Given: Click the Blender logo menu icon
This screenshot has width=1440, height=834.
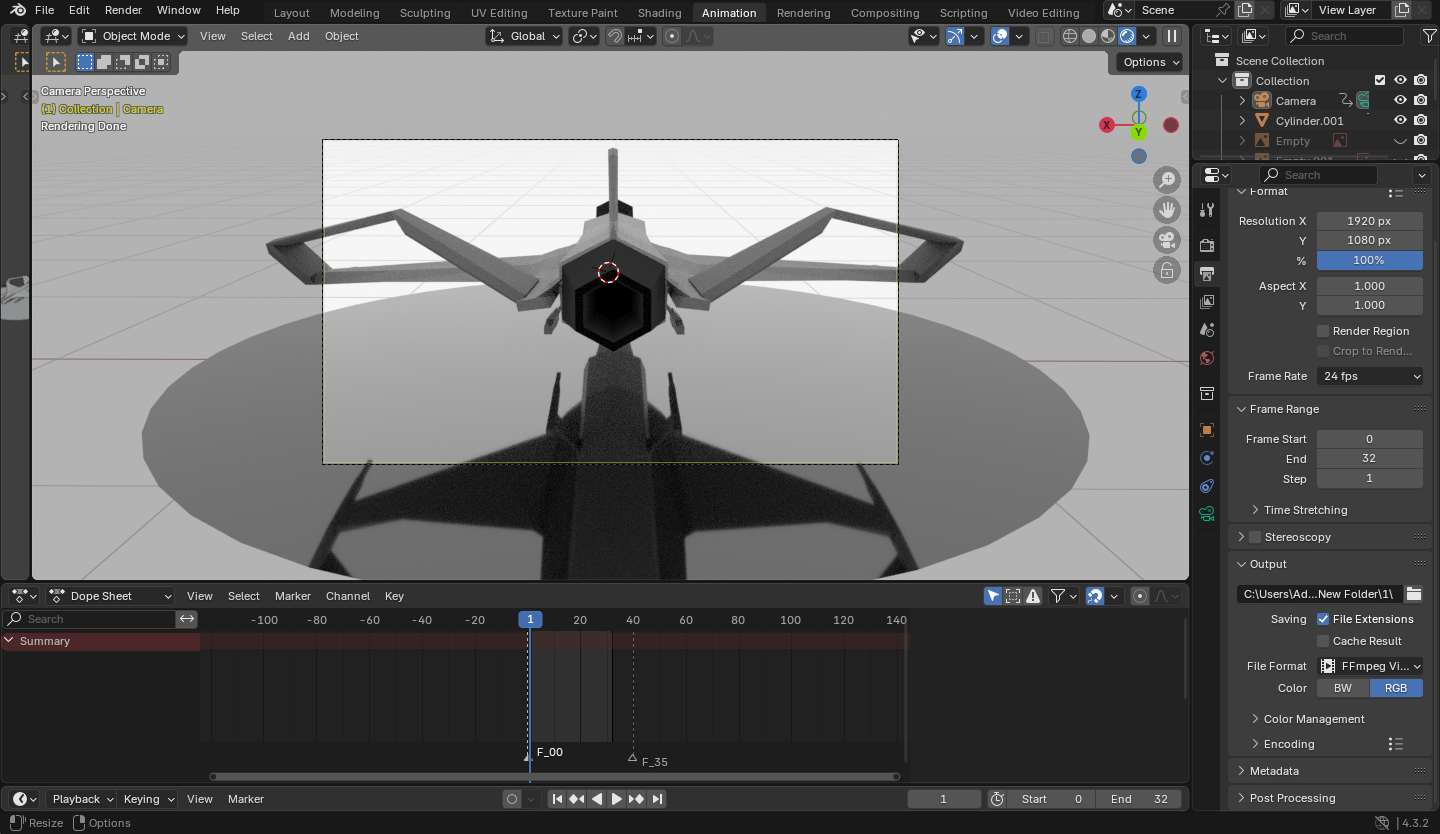Looking at the screenshot, I should [x=18, y=10].
